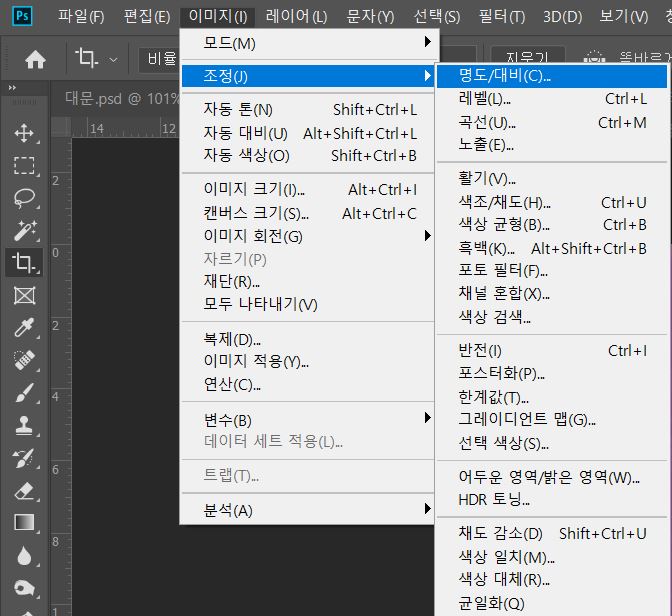Select the Gradient tool
The image size is (672, 616).
click(24, 523)
